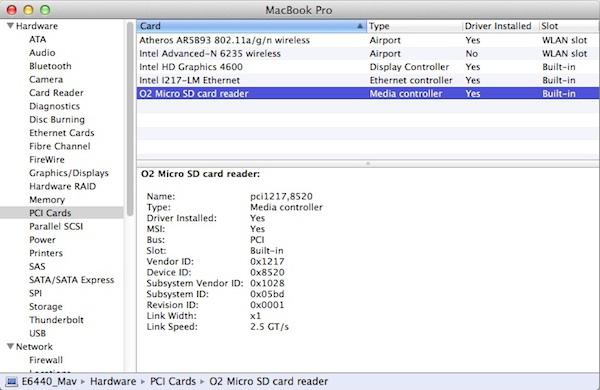Sort by Driver Installed column
Viewport: 600px width, 390px height.
tap(500, 26)
